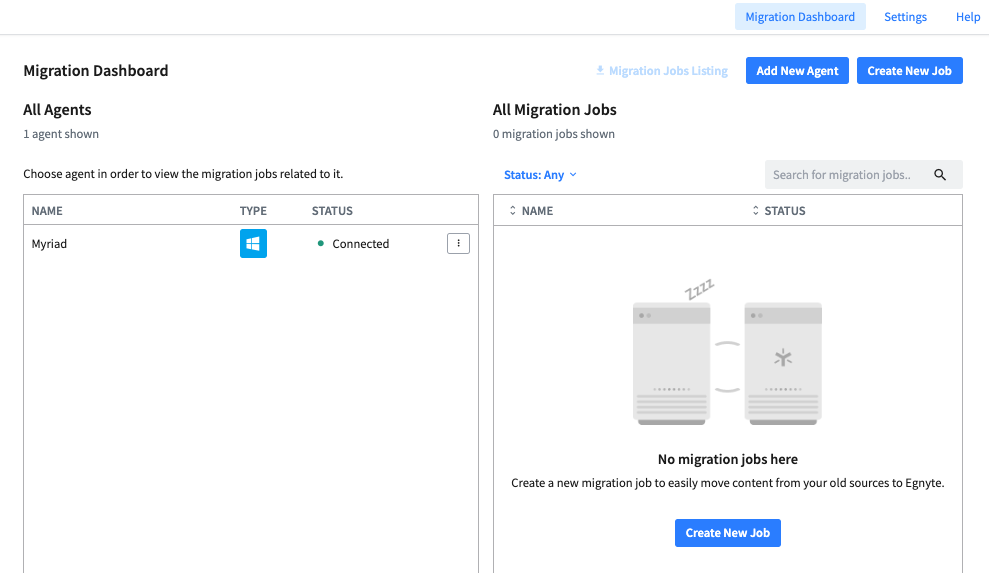Open the Migration Jobs Listing link
989x573 pixels.
(x=668, y=71)
